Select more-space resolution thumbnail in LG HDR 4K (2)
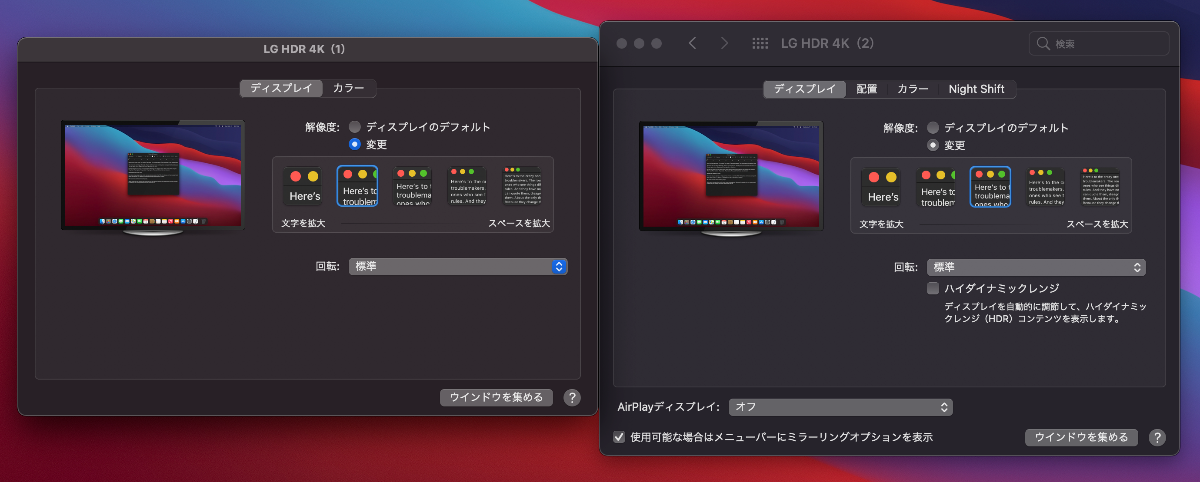Viewport: 1200px width, 482px height. [x=1099, y=187]
